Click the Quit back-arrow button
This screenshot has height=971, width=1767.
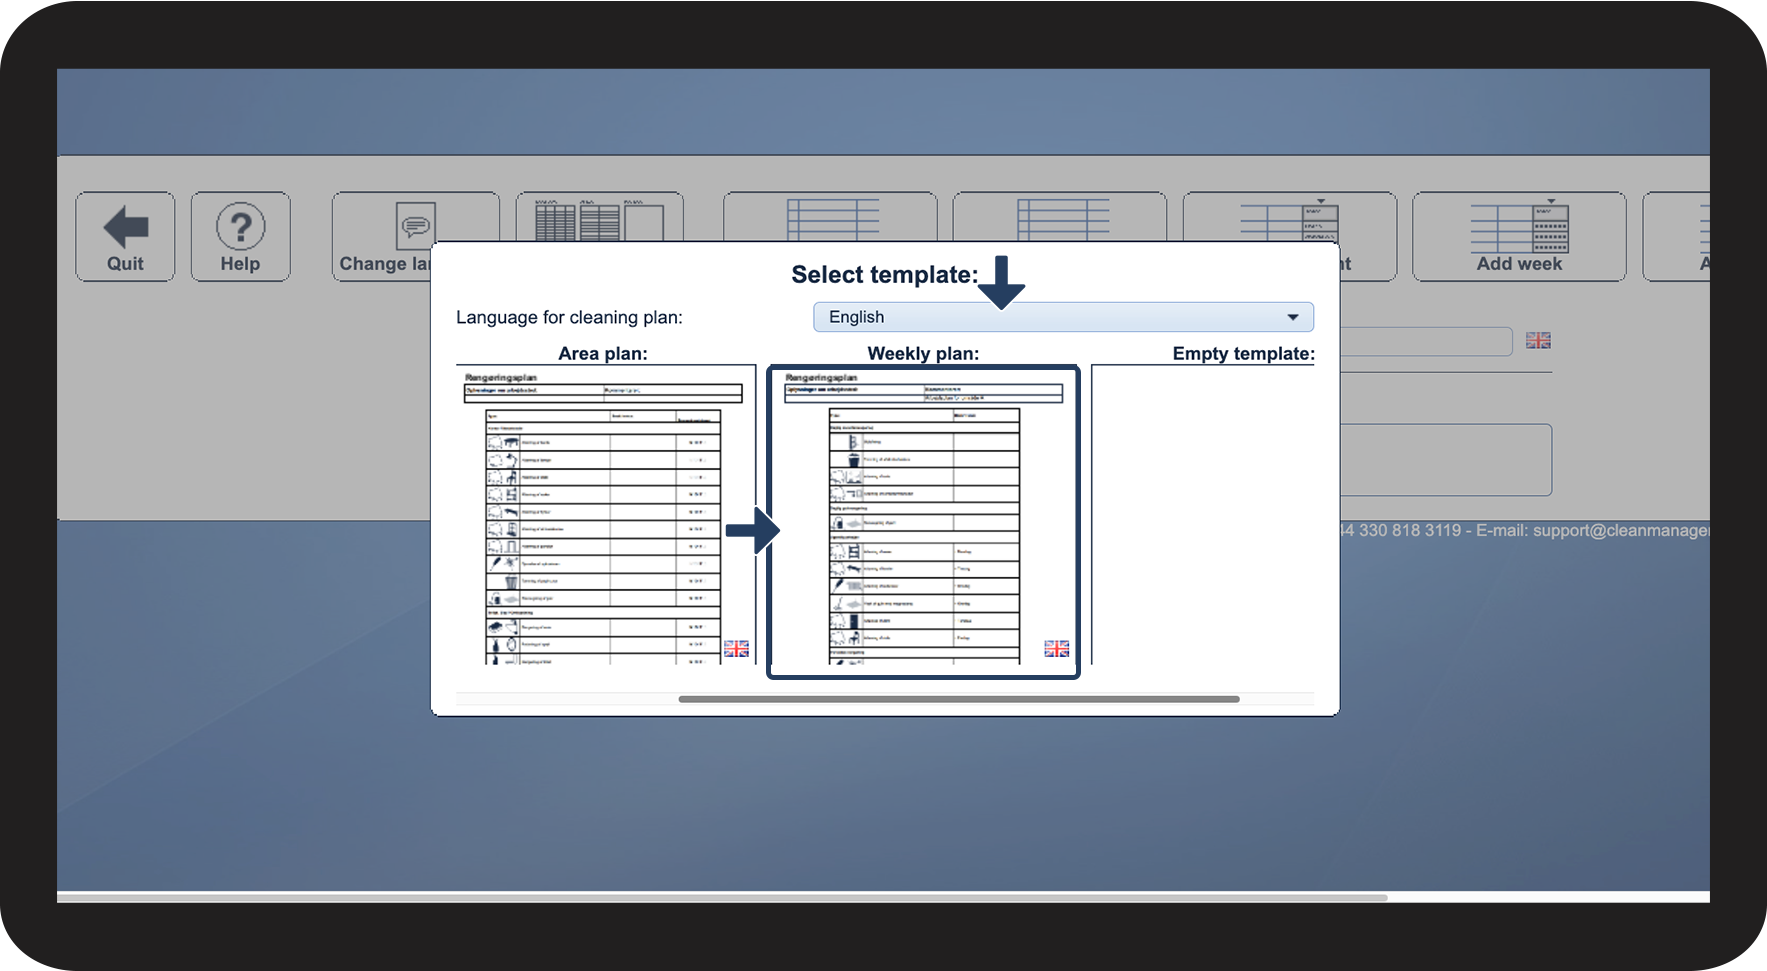pos(125,237)
